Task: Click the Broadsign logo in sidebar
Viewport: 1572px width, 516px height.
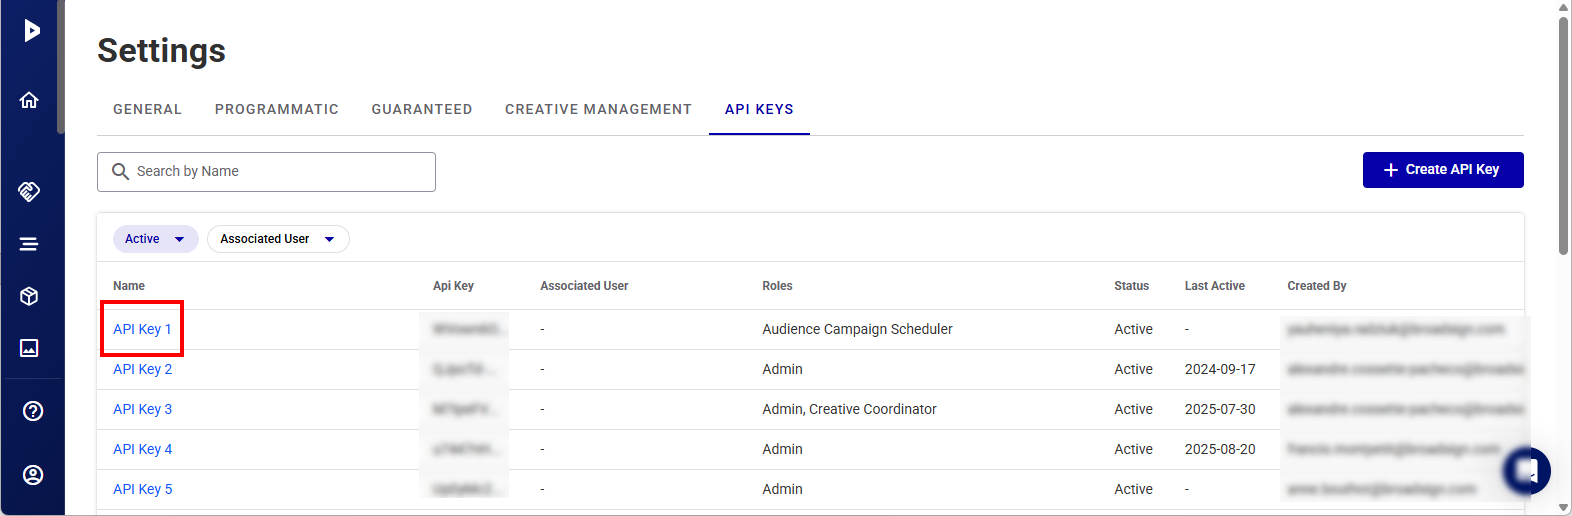Action: 32,30
